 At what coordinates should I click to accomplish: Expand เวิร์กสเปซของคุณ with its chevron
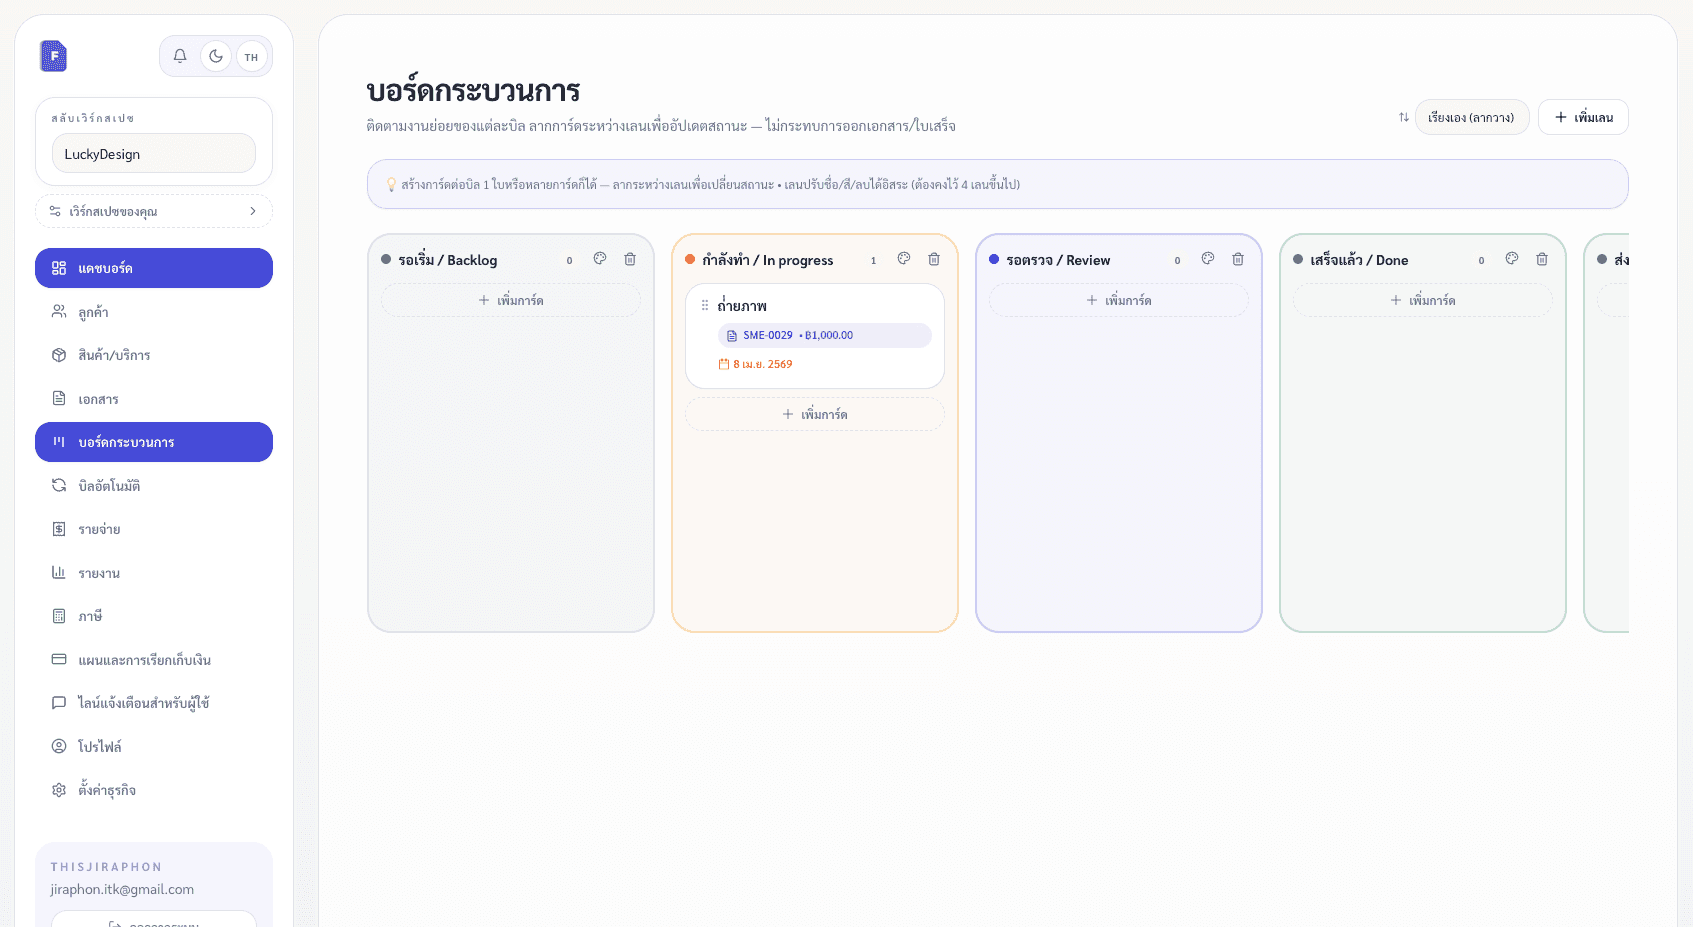coord(253,211)
